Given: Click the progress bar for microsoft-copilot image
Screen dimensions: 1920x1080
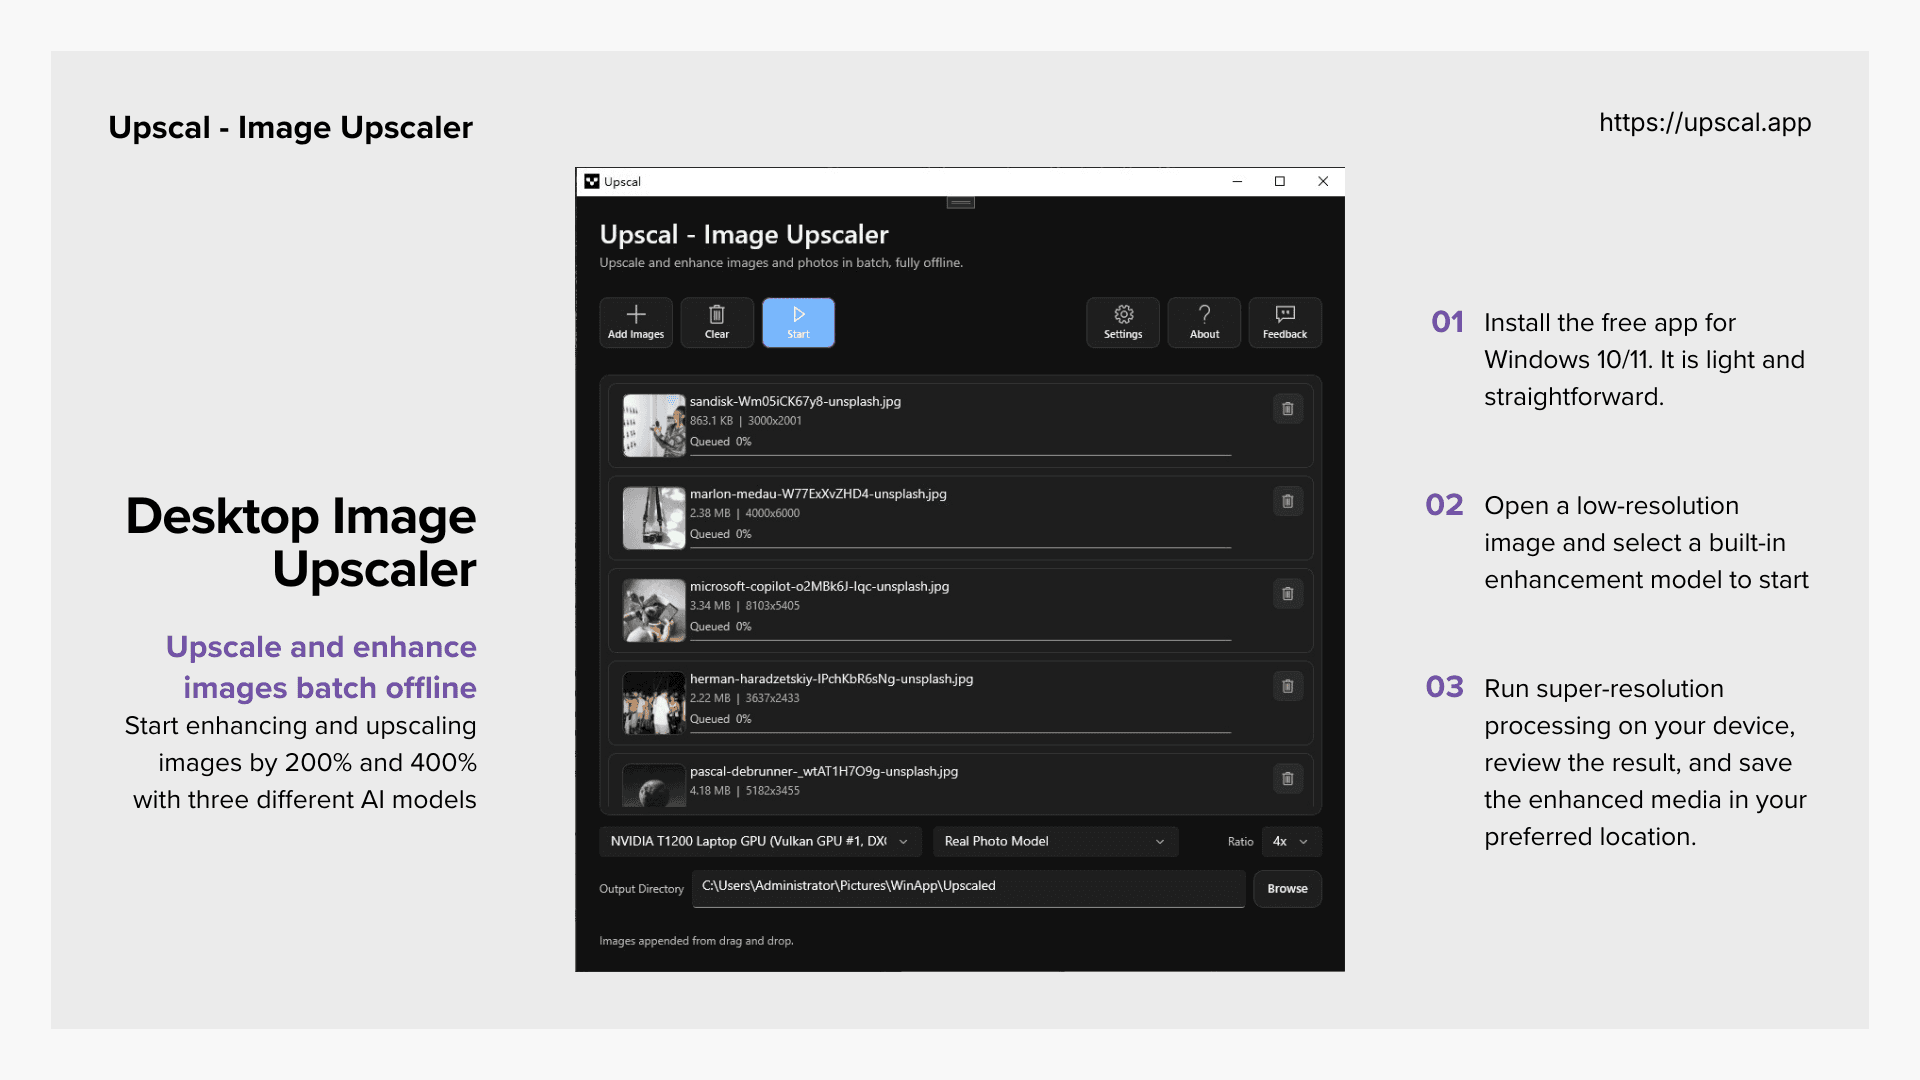Looking at the screenshot, I should tap(960, 640).
